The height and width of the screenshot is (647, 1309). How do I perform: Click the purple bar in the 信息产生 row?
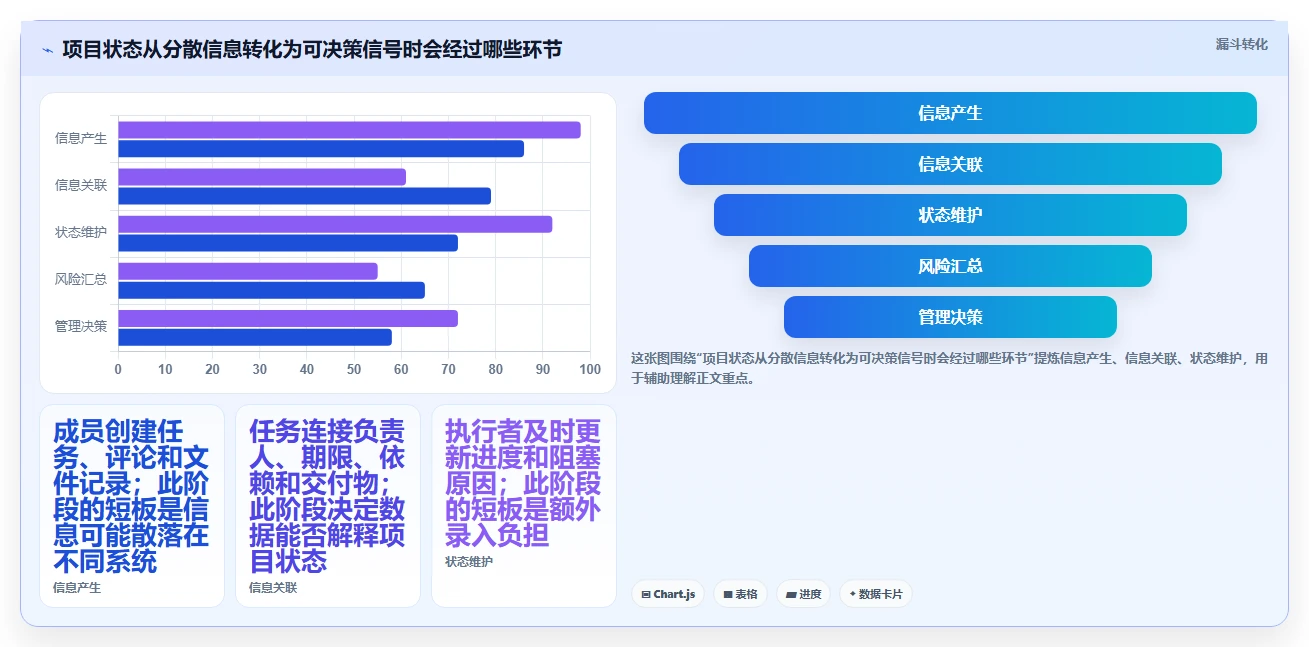pyautogui.click(x=349, y=130)
